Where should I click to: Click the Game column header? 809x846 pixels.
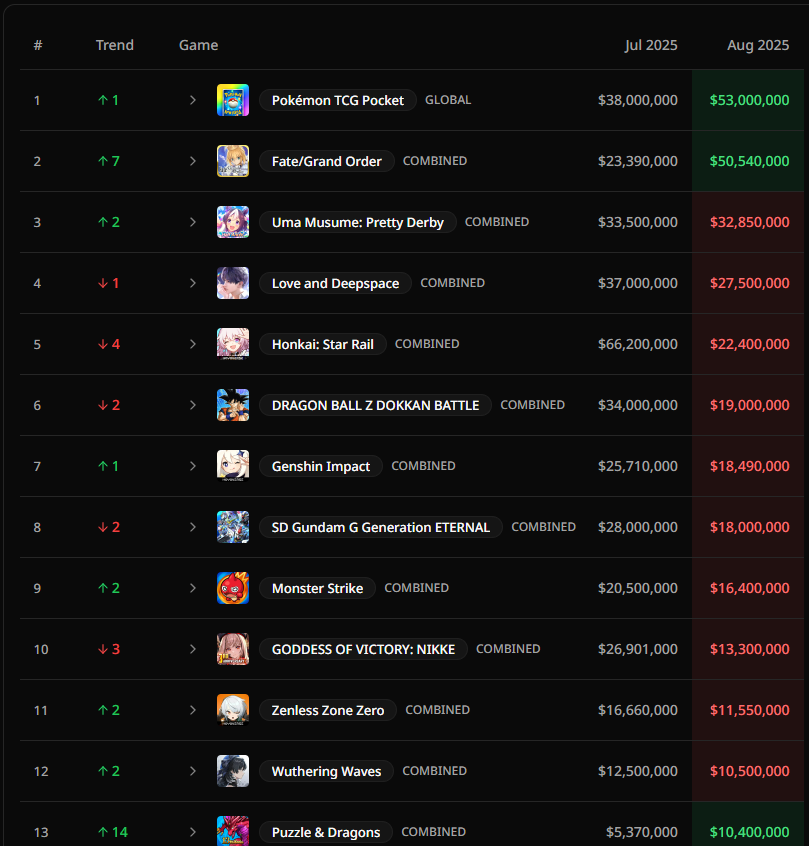pos(199,45)
